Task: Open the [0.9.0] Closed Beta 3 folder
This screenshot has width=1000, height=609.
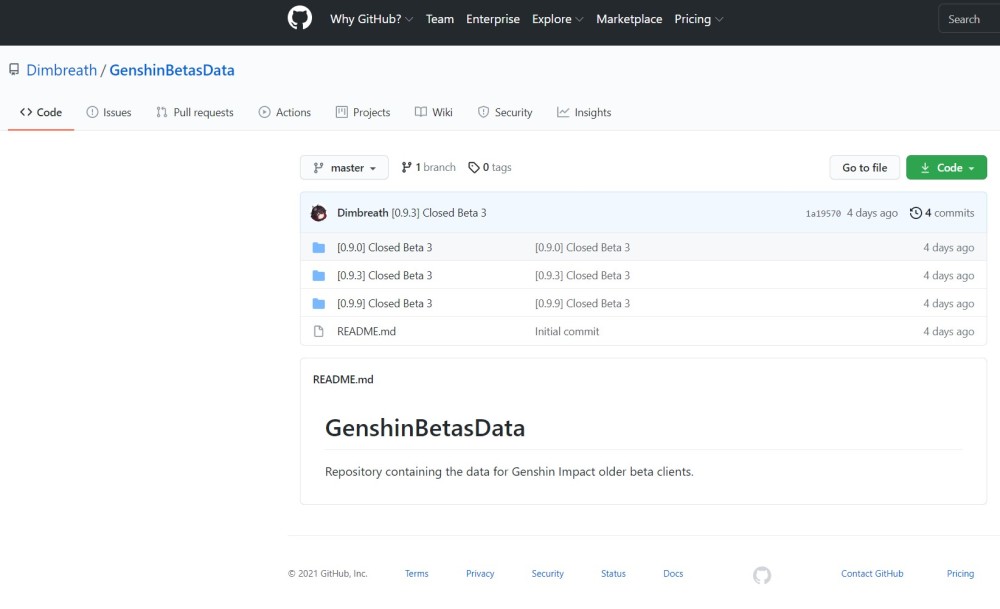Action: click(385, 247)
